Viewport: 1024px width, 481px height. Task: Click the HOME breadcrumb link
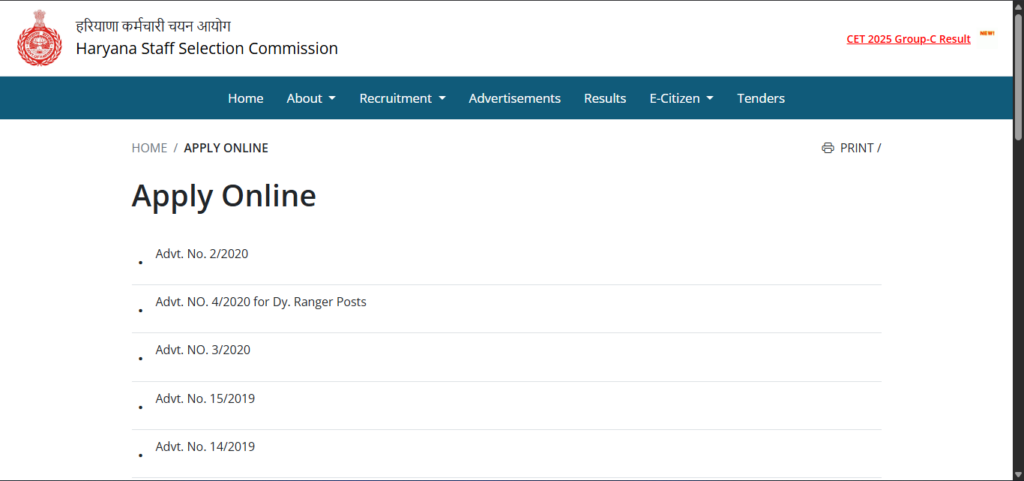pos(149,148)
